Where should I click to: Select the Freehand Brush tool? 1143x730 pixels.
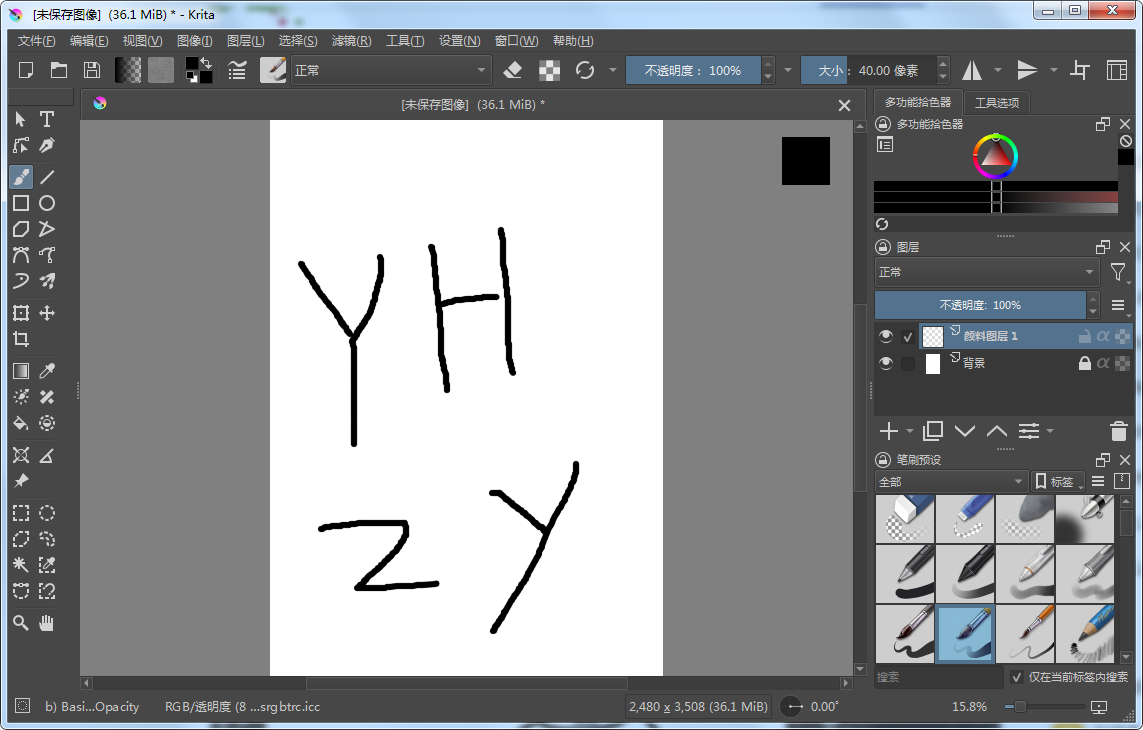coord(20,177)
